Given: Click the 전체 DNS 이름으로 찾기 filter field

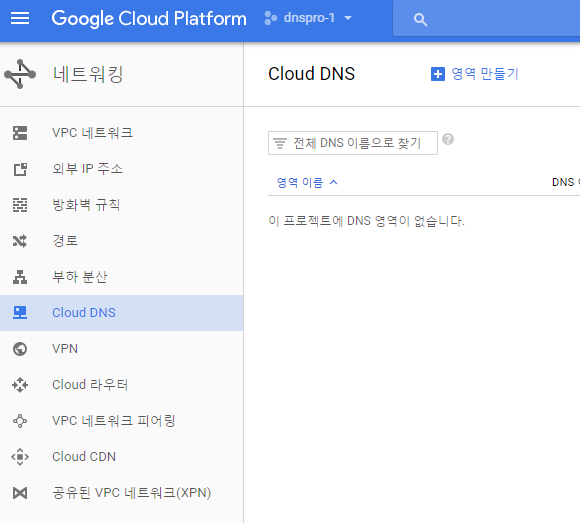Looking at the screenshot, I should click(353, 143).
